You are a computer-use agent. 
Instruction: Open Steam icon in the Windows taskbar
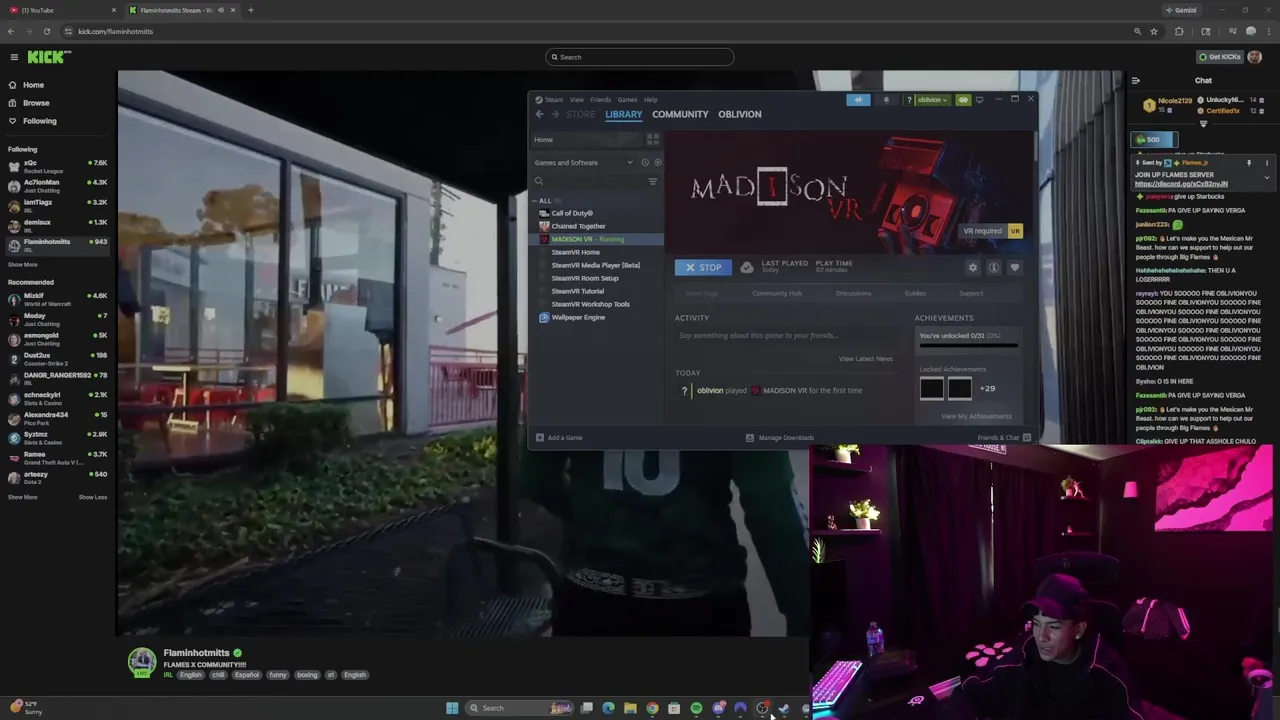[784, 708]
